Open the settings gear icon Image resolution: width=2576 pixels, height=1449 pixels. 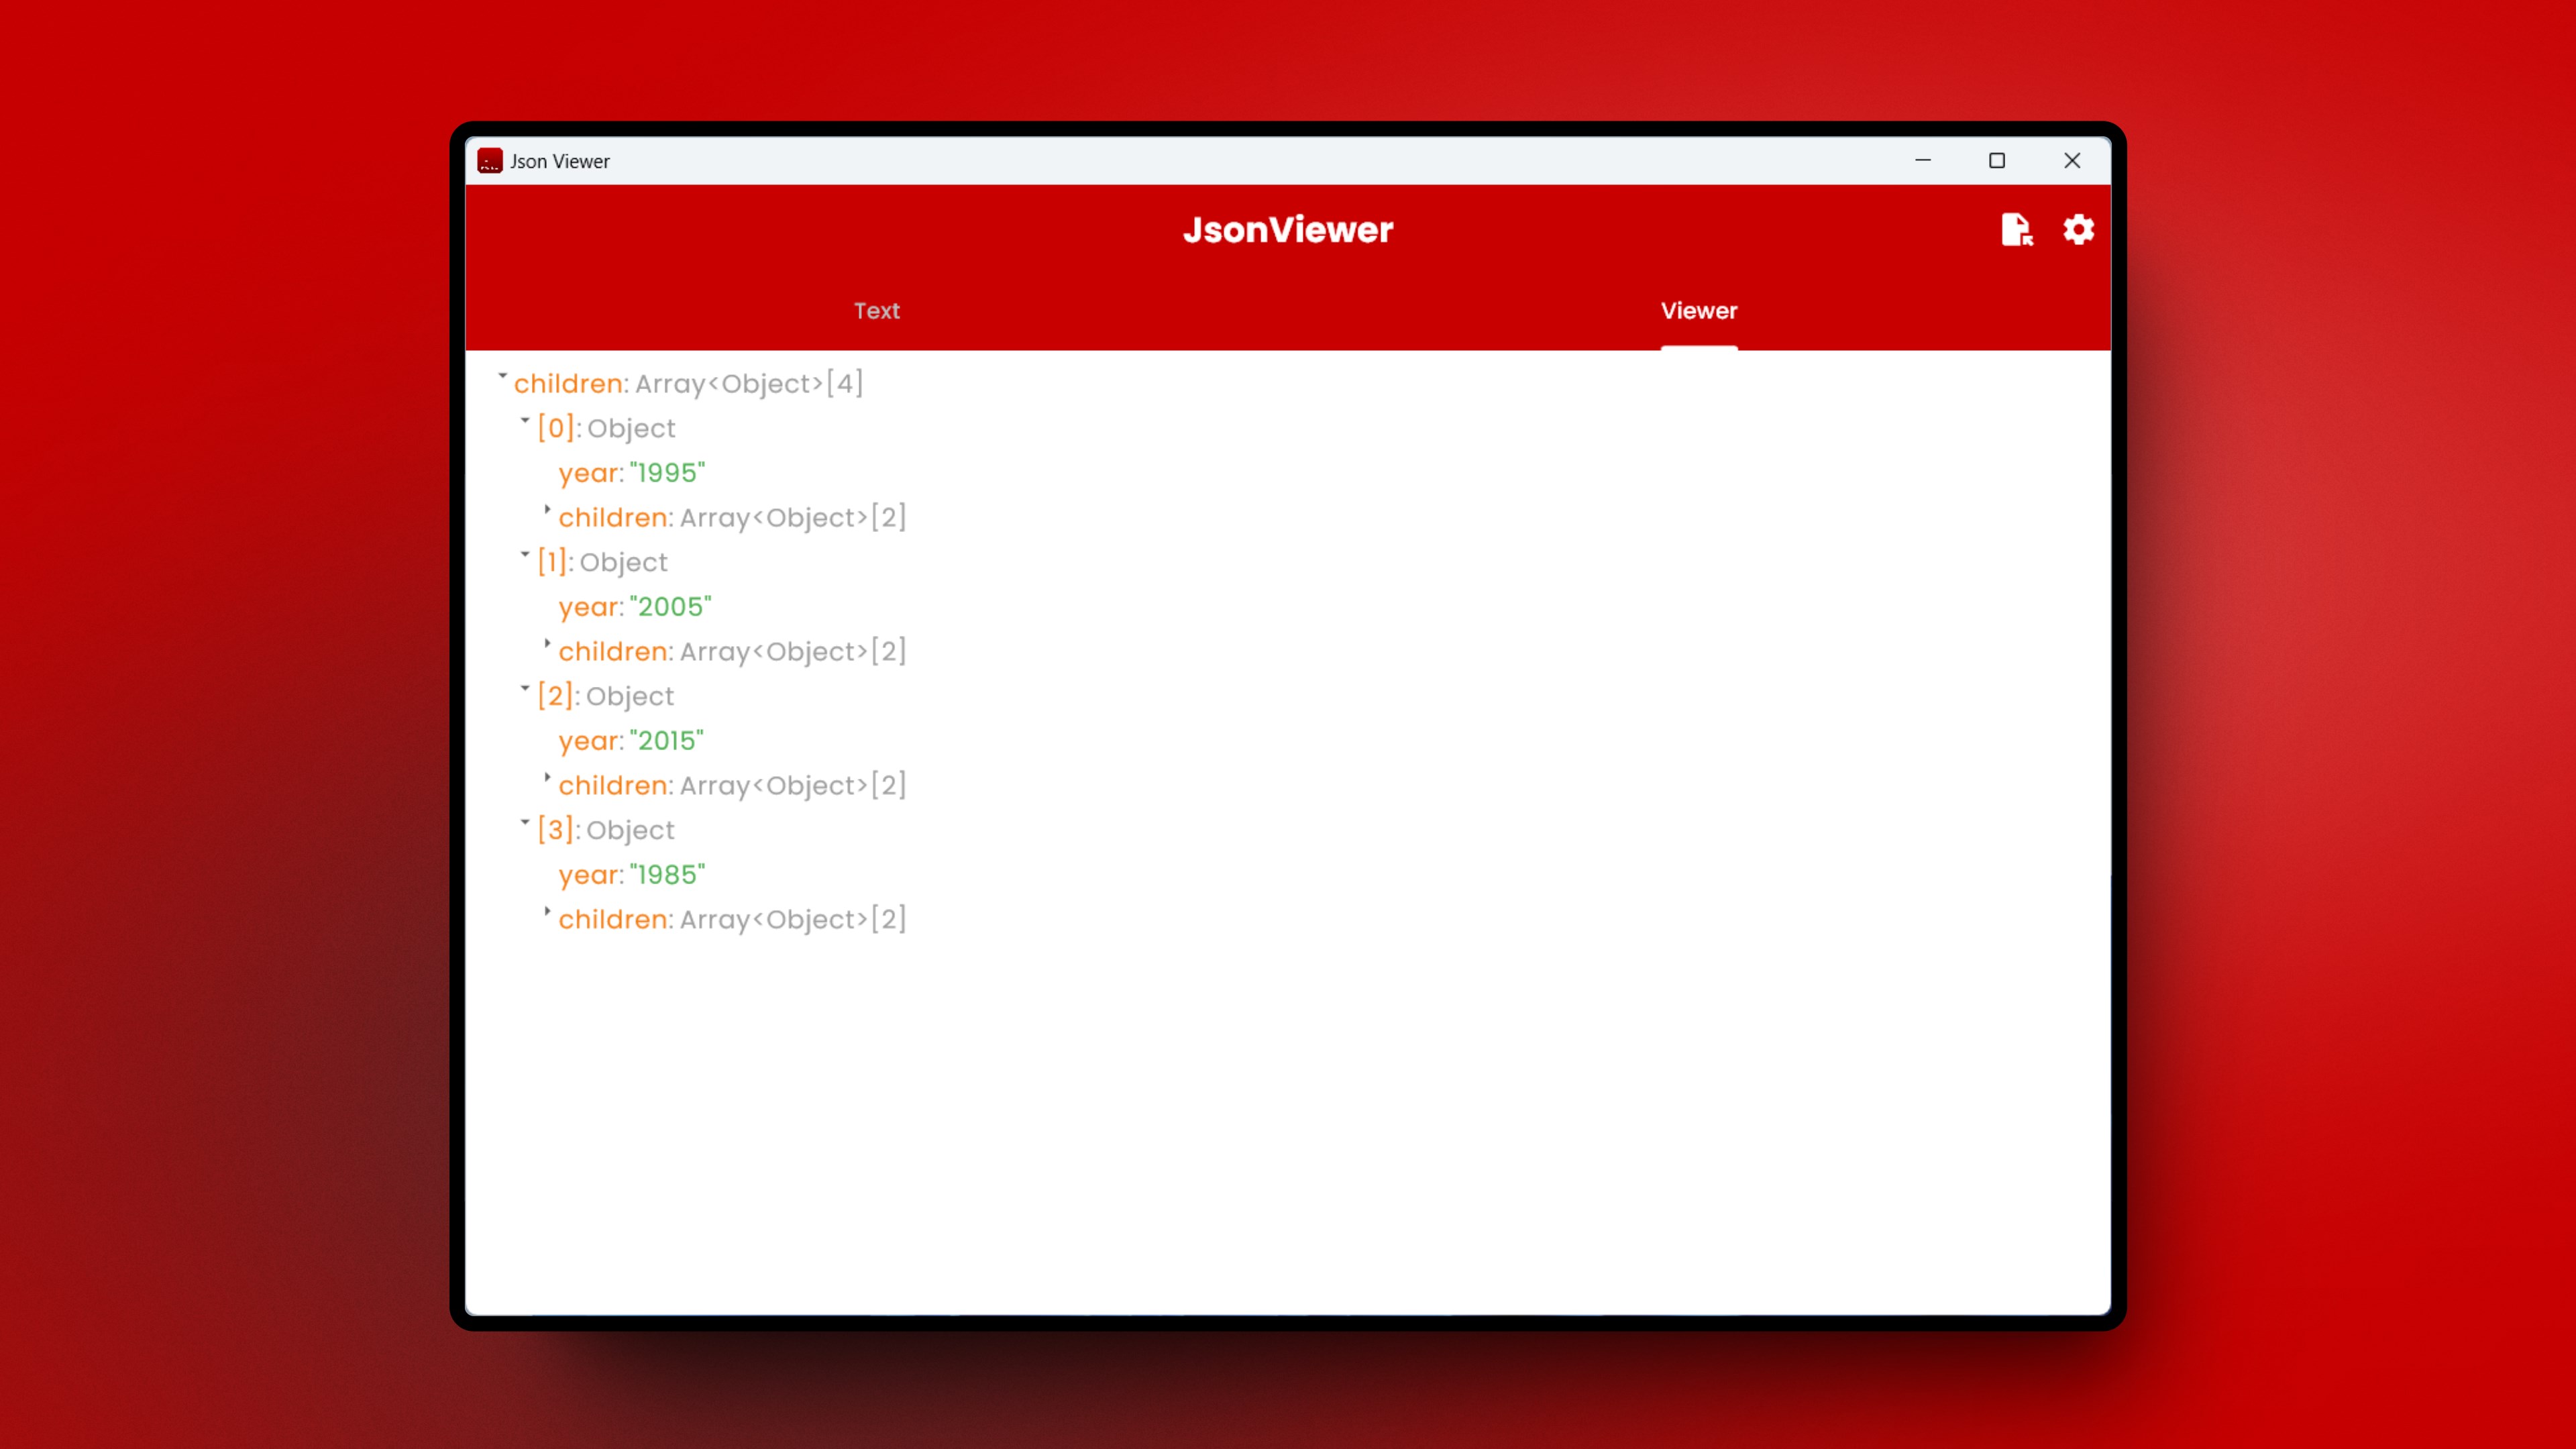(2078, 230)
